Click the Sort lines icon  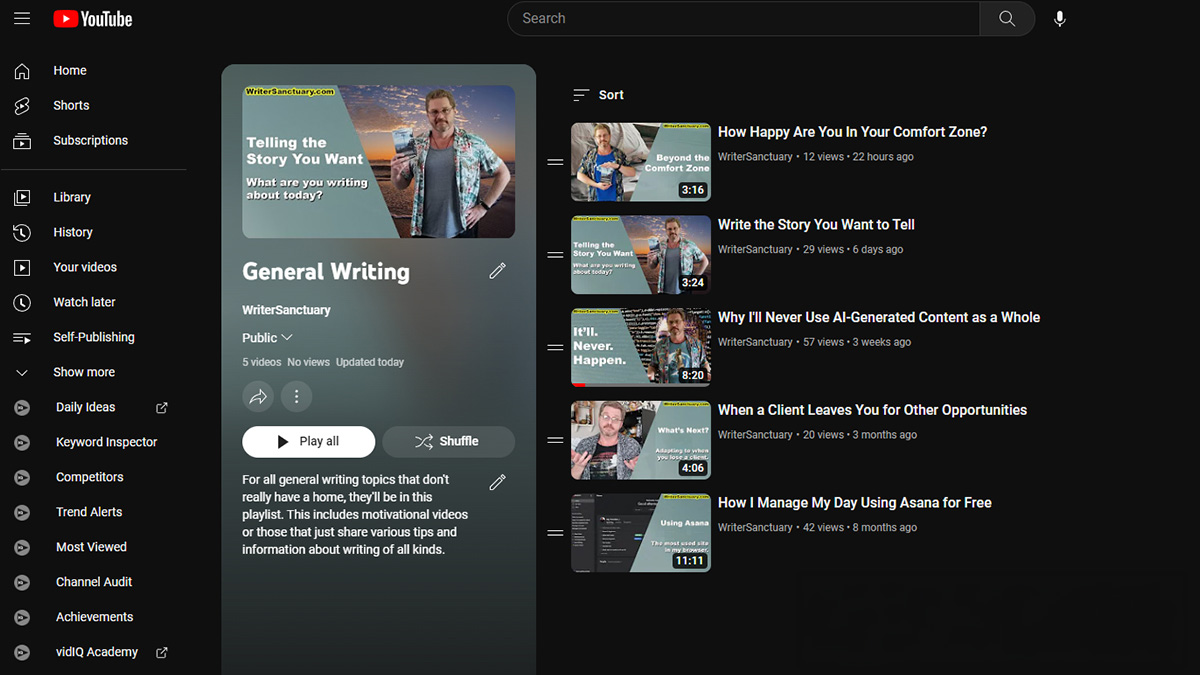click(581, 95)
